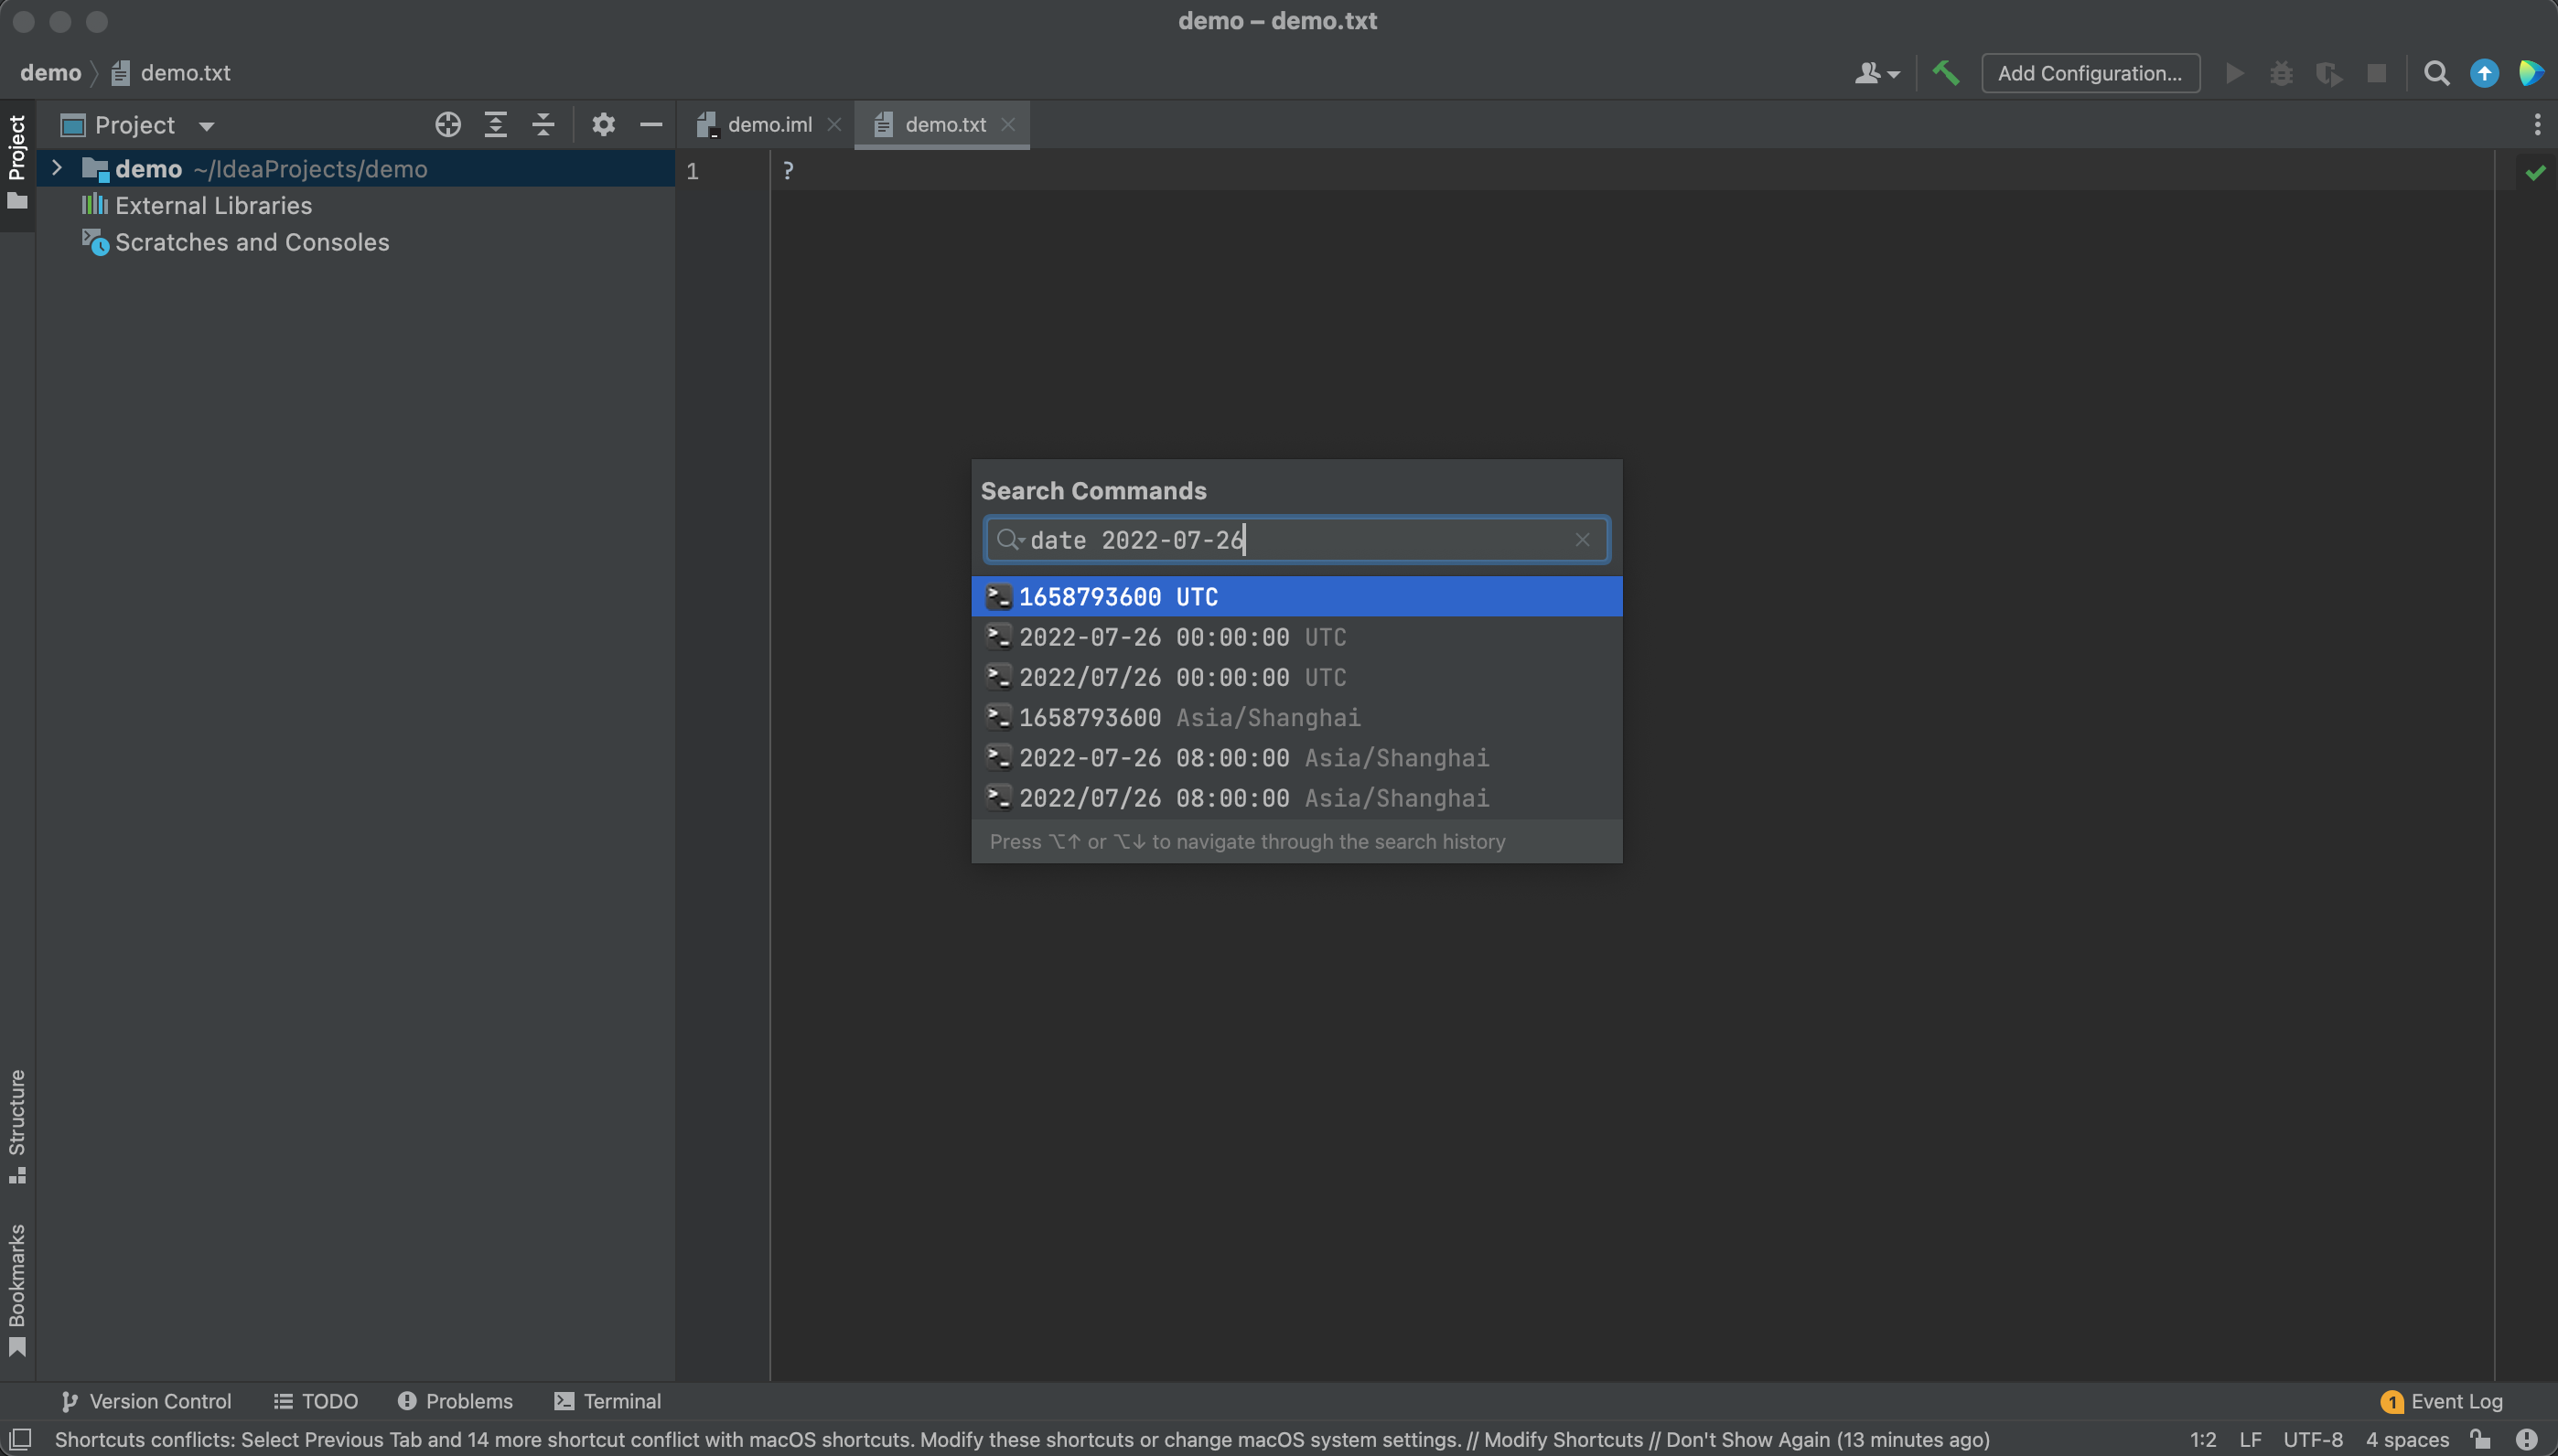Click the status bar error notification icon
Viewport: 2558px width, 1456px height.
[x=2526, y=1440]
